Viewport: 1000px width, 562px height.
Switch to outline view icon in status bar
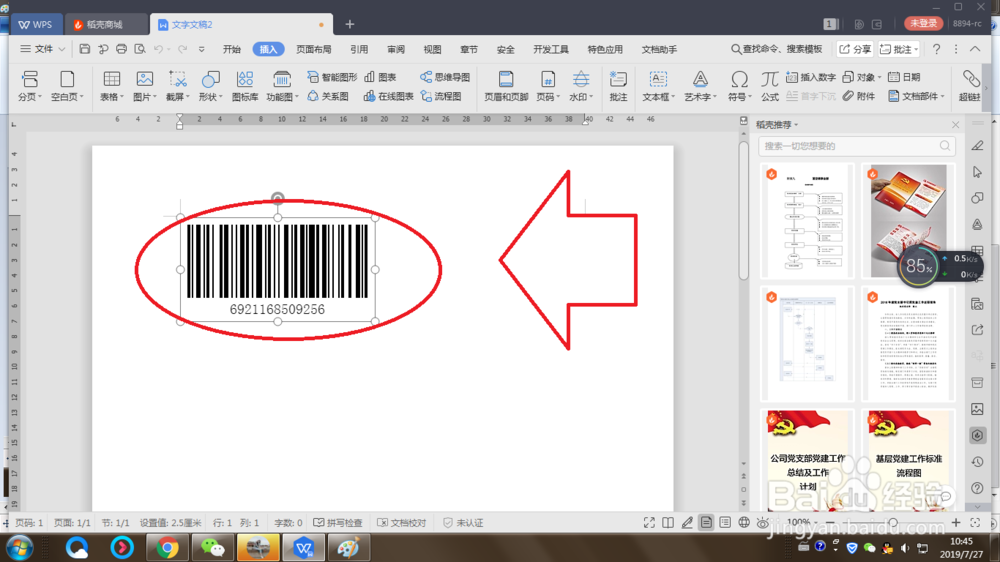pyautogui.click(x=725, y=522)
